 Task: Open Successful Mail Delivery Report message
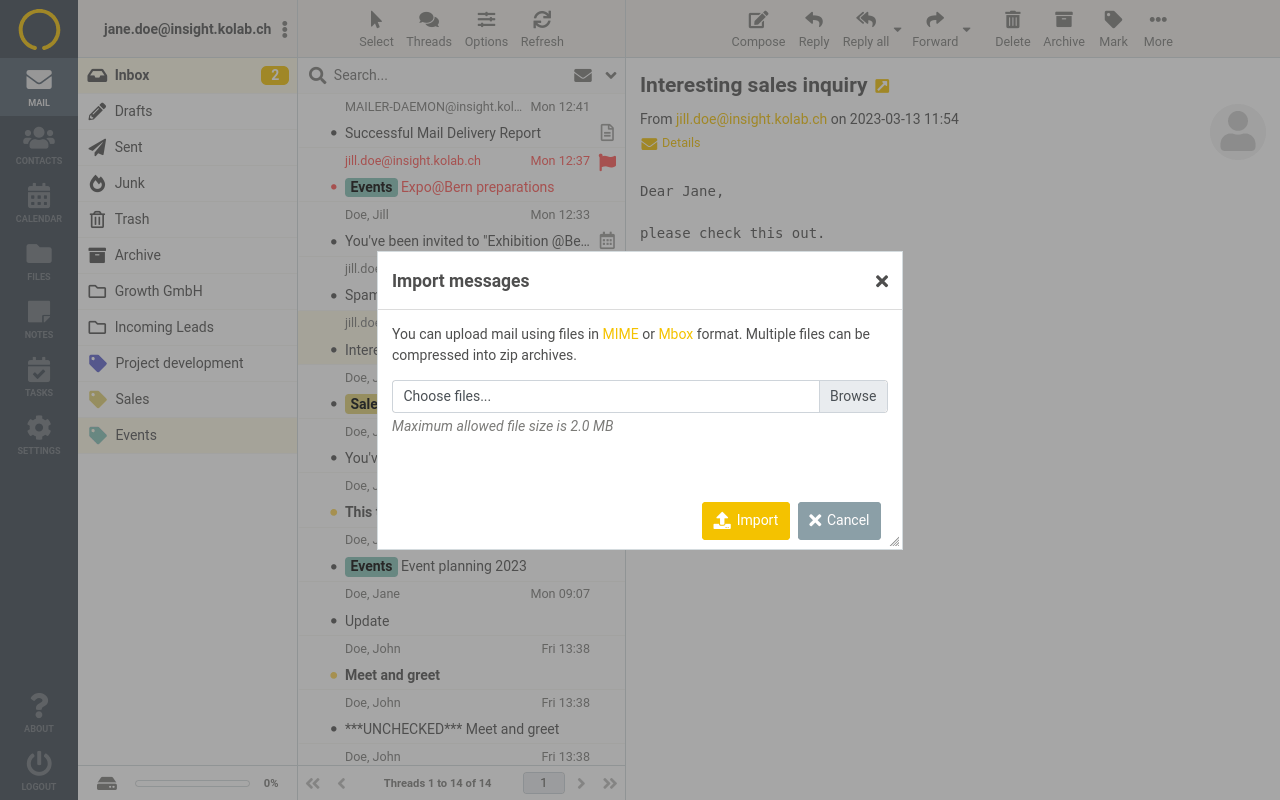coord(443,133)
